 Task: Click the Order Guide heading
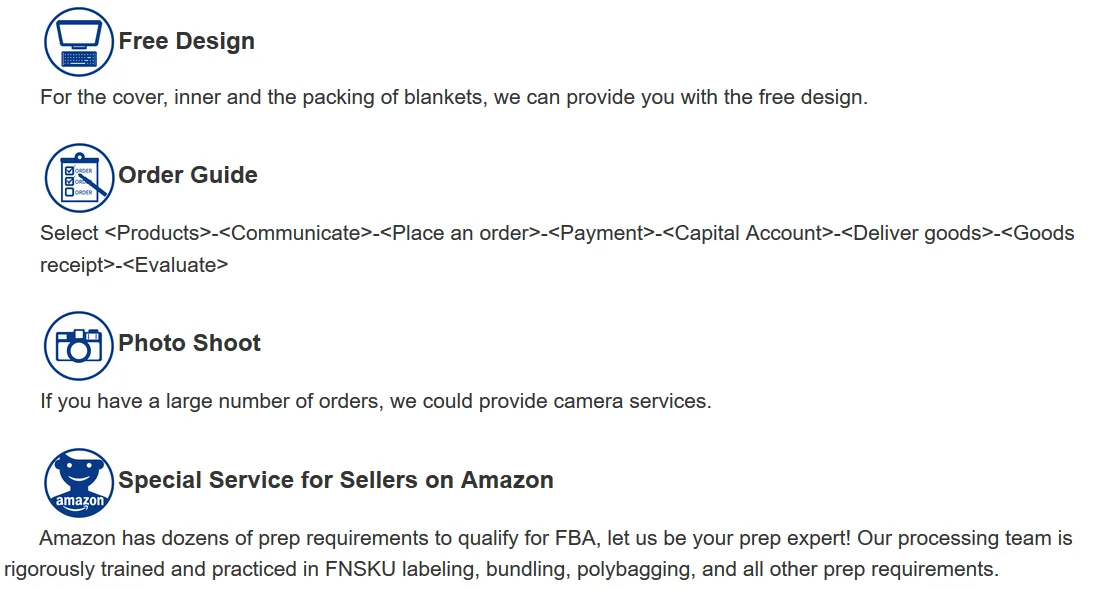pyautogui.click(x=188, y=175)
